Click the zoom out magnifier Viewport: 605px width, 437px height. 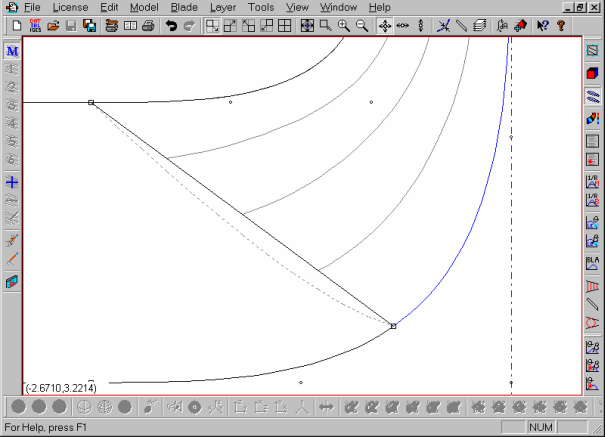(x=362, y=26)
